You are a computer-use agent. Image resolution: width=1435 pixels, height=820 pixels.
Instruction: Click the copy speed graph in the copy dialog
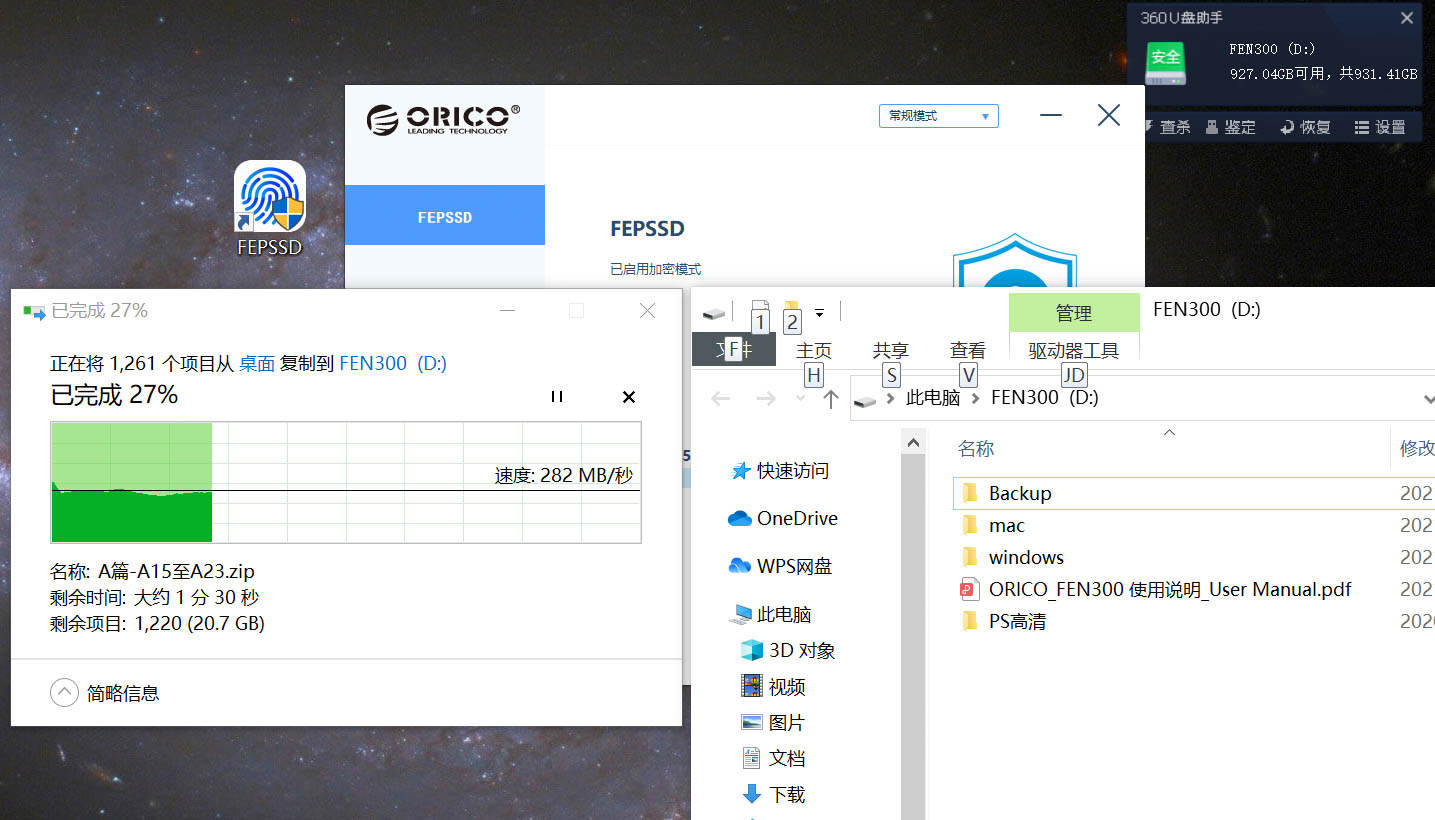pyautogui.click(x=346, y=482)
